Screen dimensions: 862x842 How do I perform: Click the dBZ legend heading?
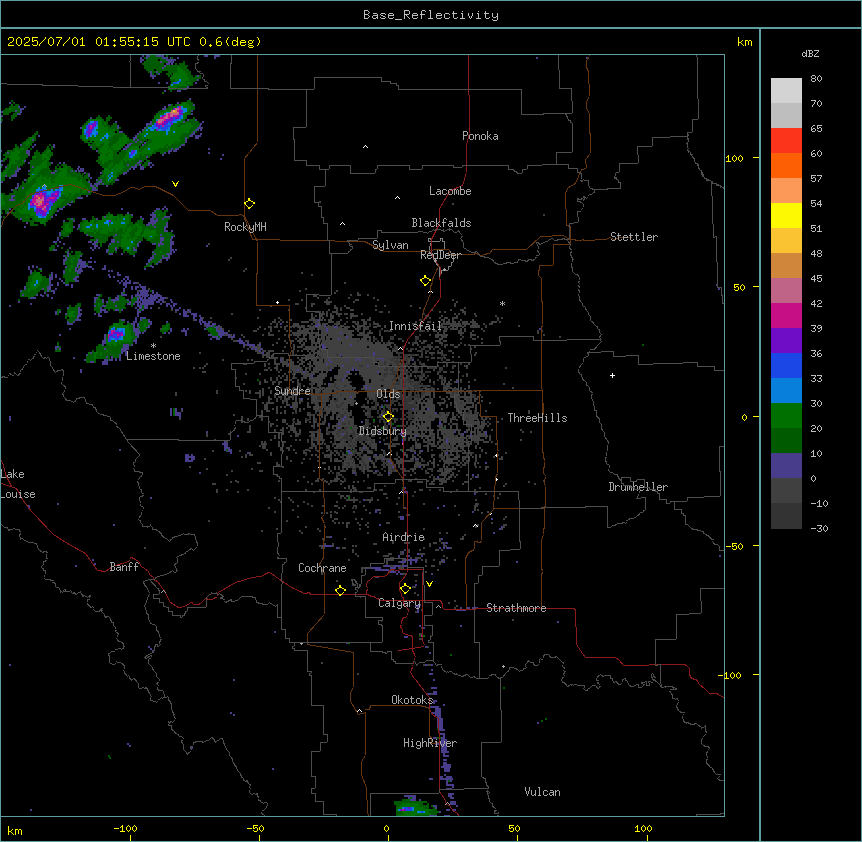click(810, 53)
